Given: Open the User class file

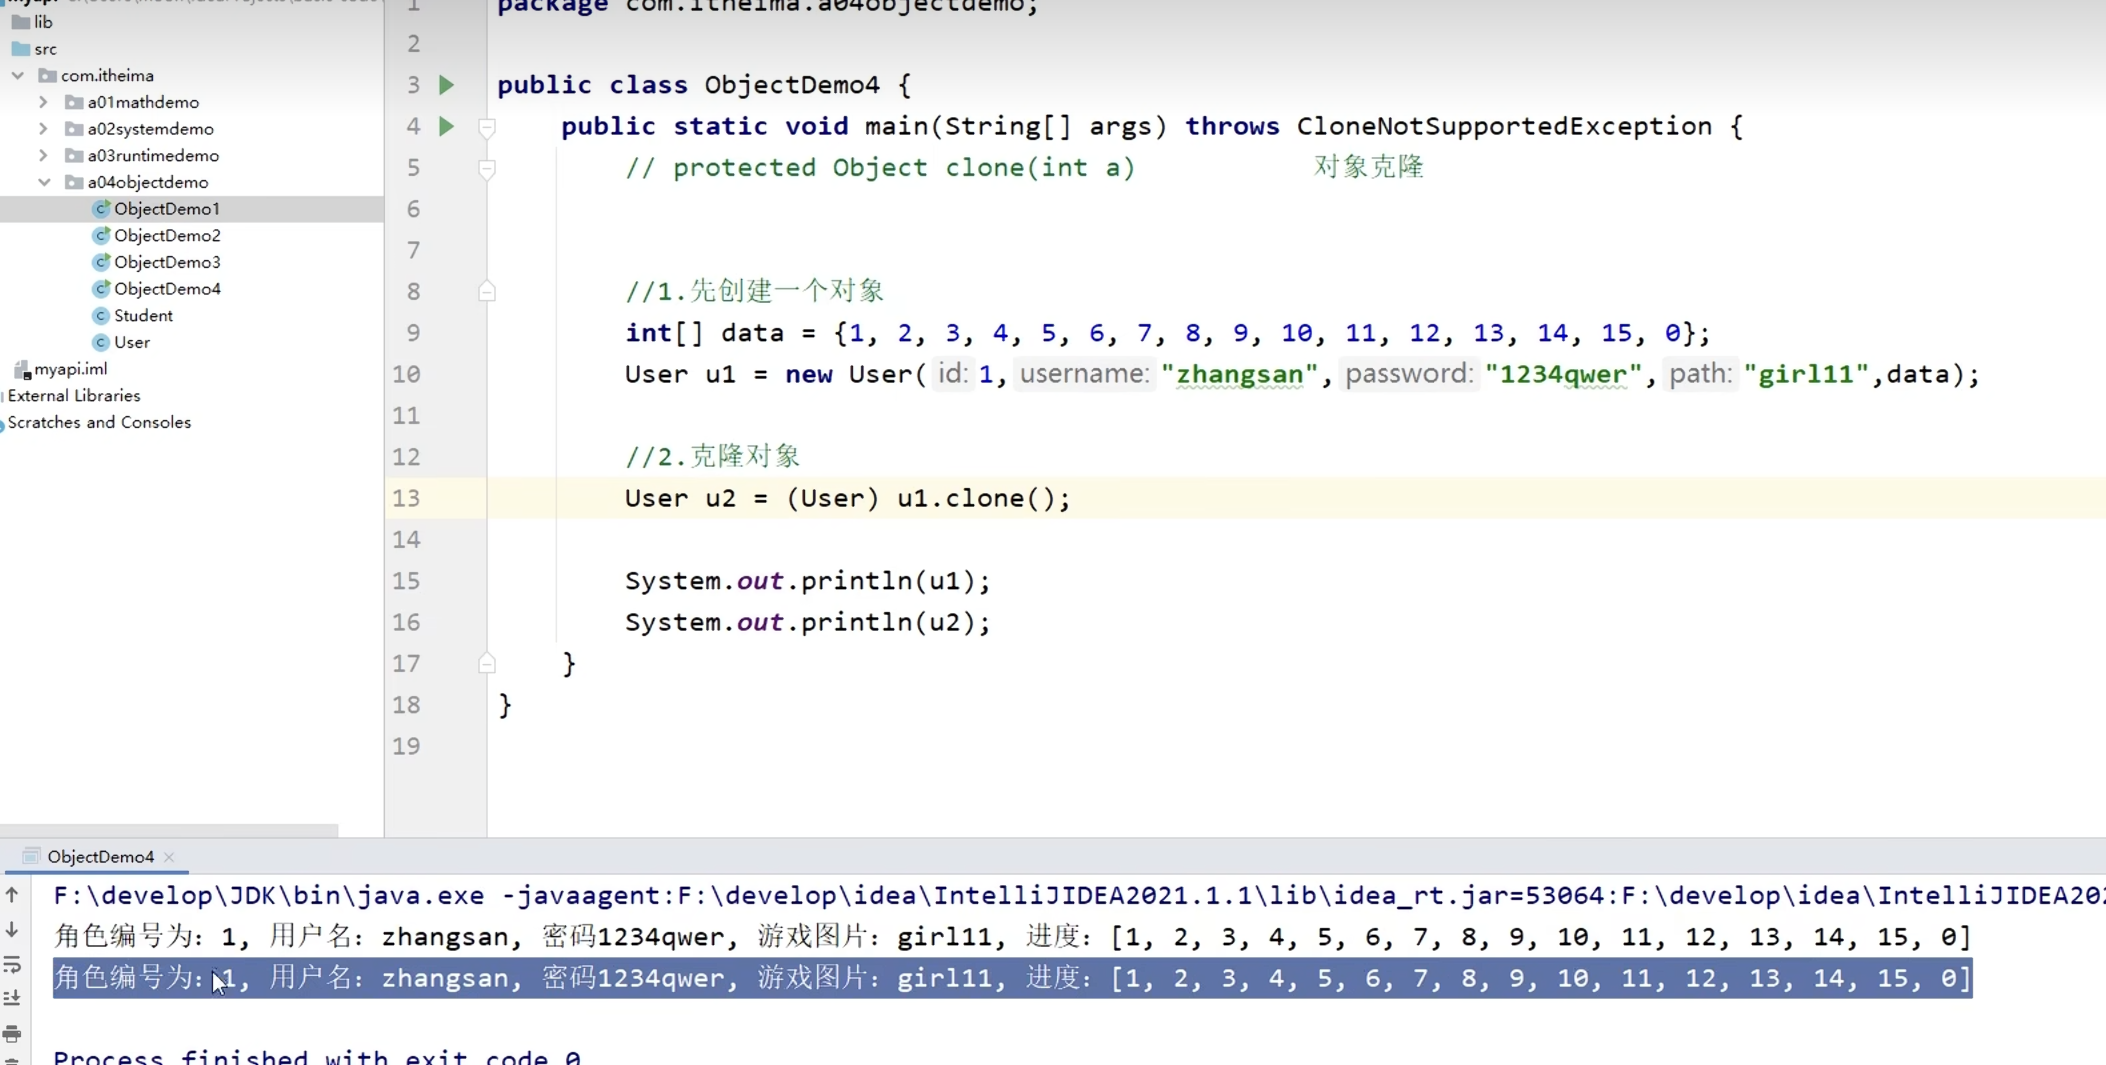Looking at the screenshot, I should pos(131,343).
